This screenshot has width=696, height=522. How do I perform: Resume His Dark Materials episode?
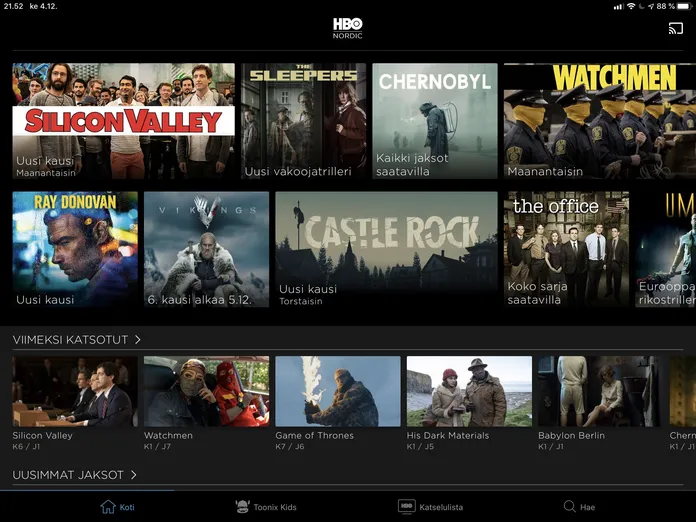(469, 391)
